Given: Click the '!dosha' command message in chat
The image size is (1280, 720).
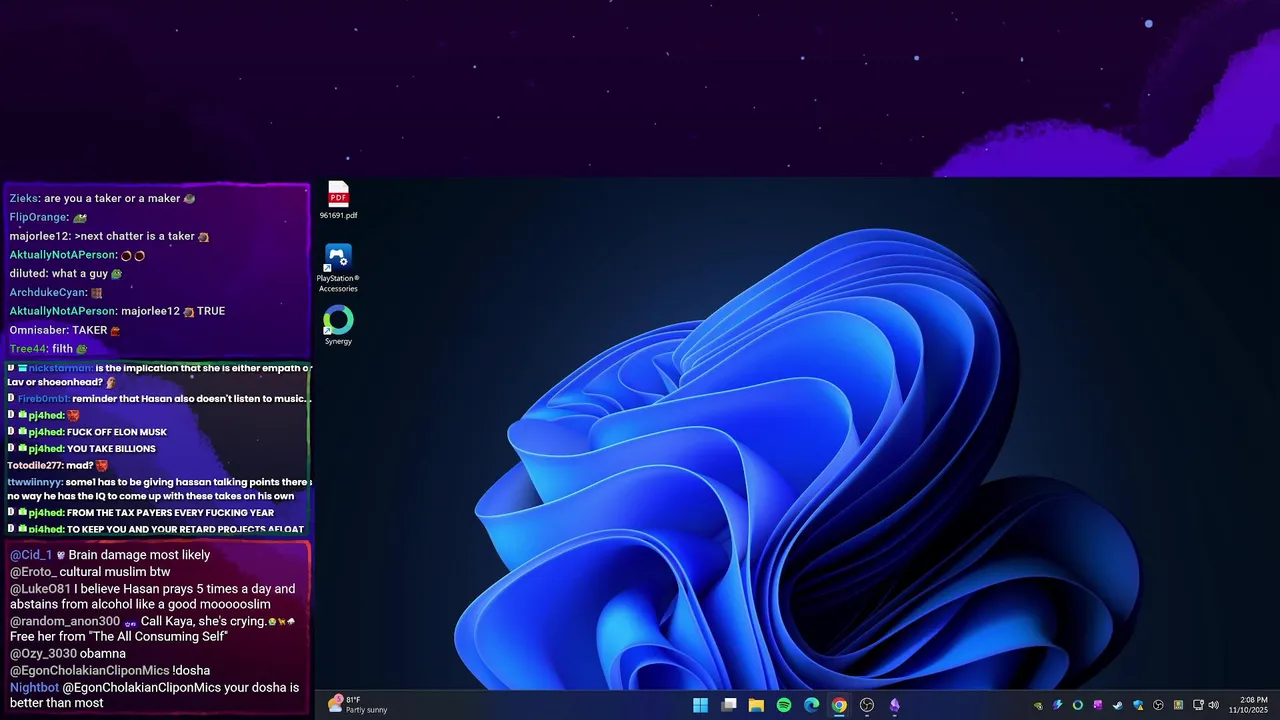Looking at the screenshot, I should coord(191,670).
